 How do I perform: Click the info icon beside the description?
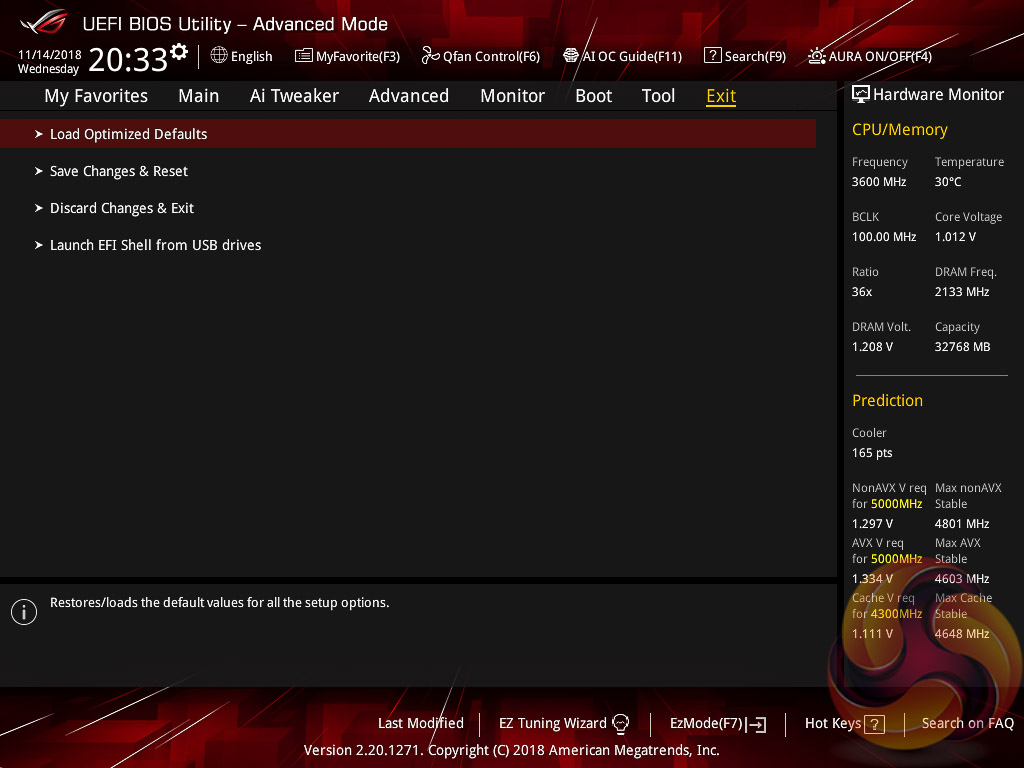24,612
